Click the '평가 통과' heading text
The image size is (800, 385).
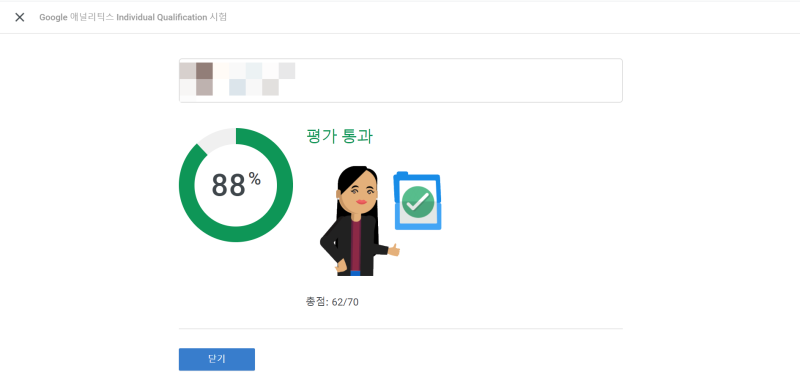tap(339, 136)
